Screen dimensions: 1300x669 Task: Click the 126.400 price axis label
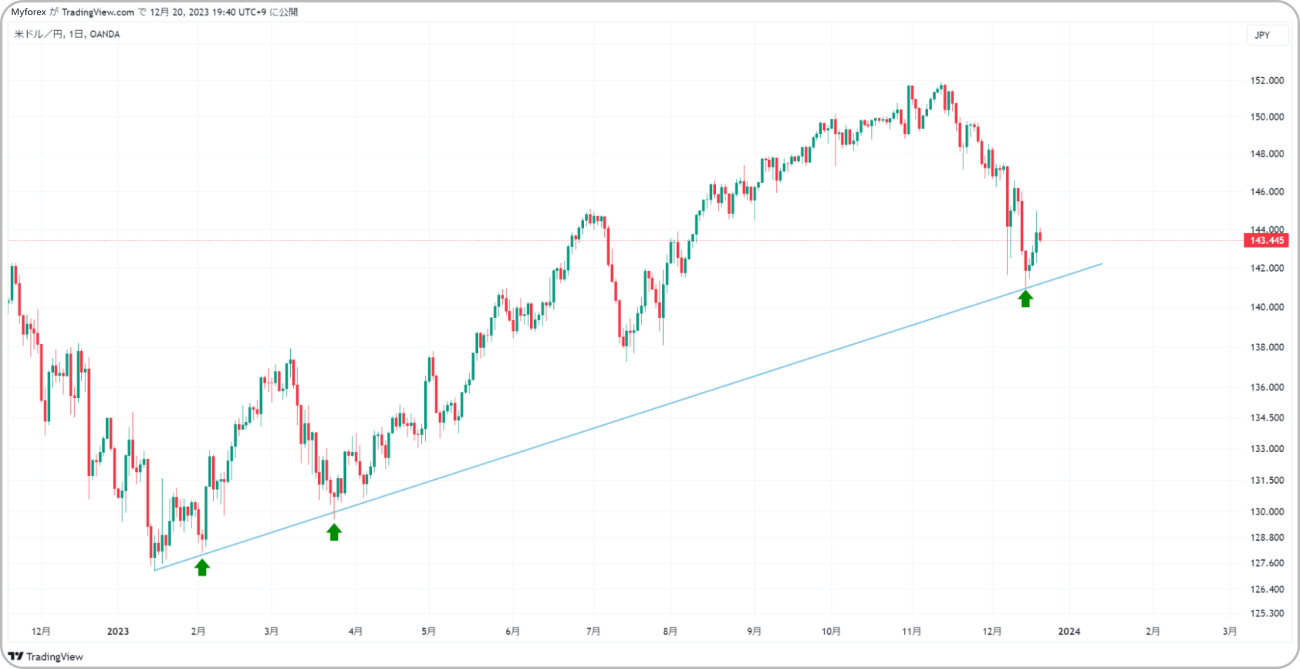click(1265, 589)
